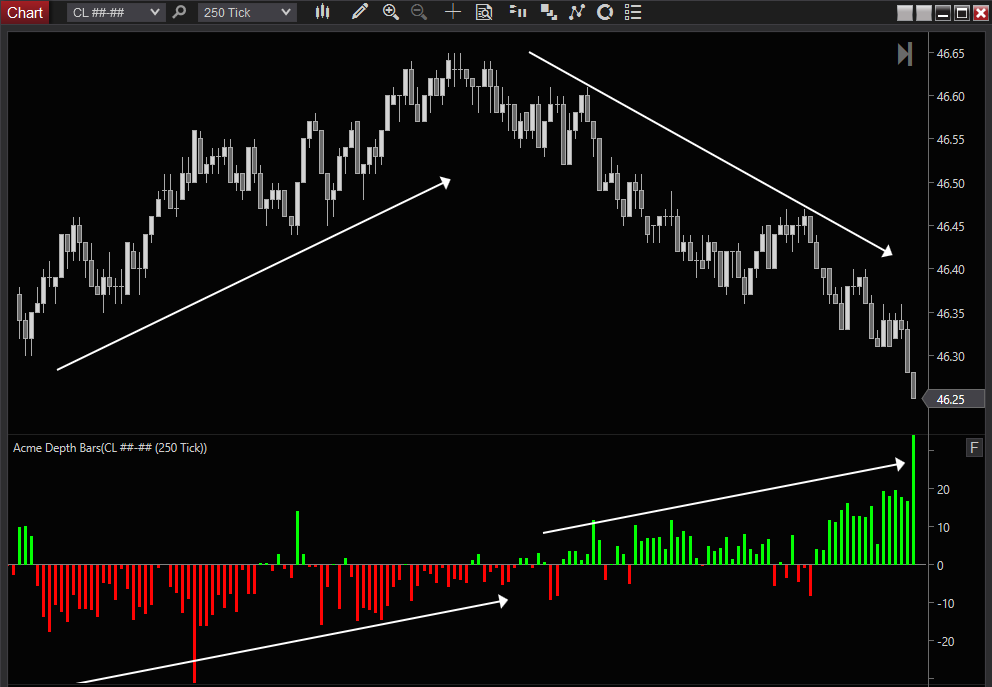992x687 pixels.
Task: Click the 46.50 price axis label
Action: (x=951, y=183)
